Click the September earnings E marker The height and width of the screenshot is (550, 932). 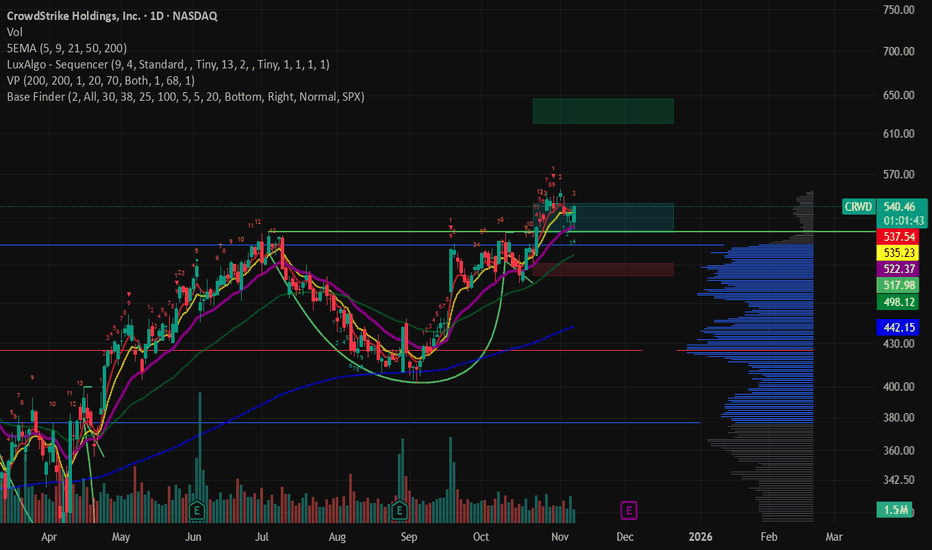coord(399,509)
